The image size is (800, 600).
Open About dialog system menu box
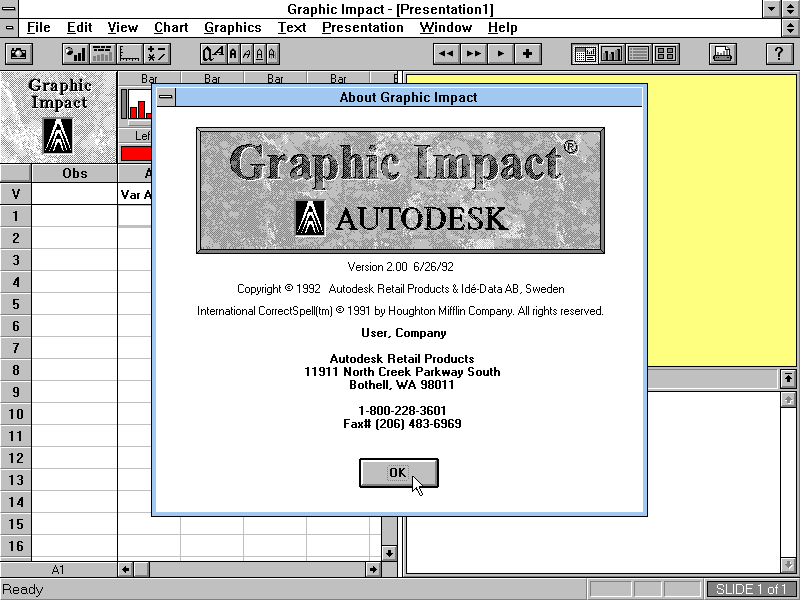click(166, 97)
